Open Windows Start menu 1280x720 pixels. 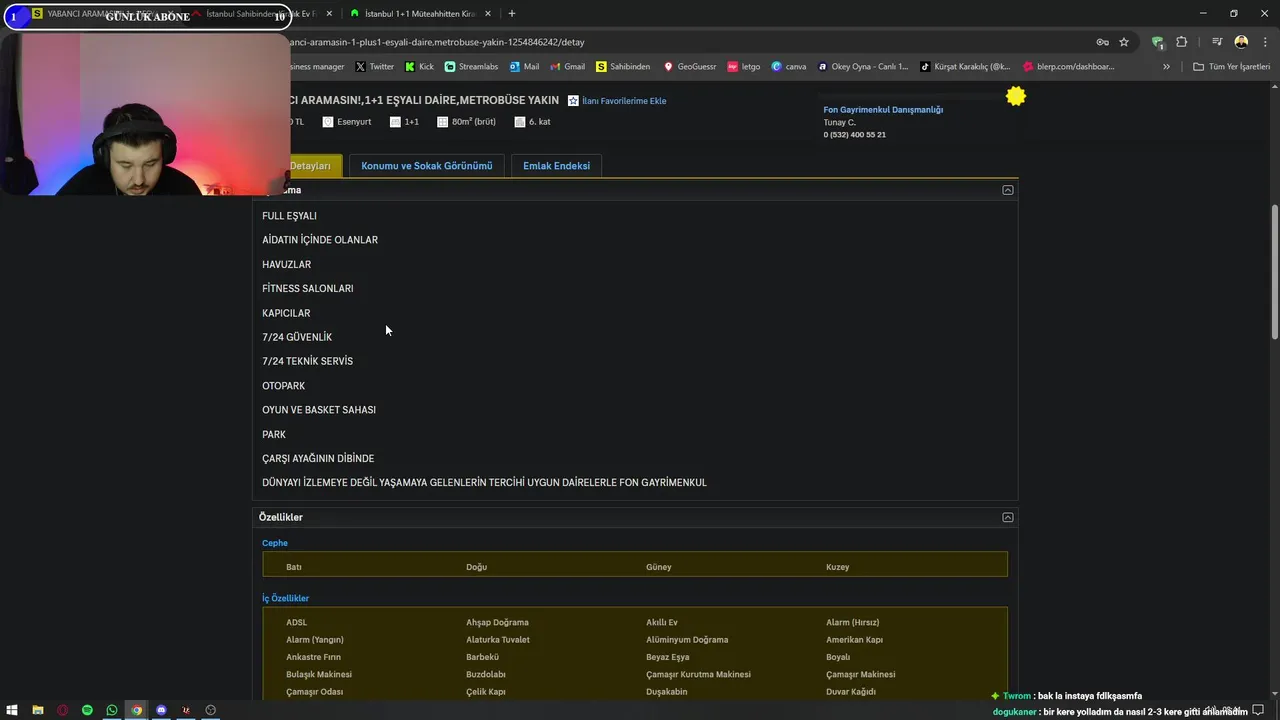pos(12,710)
